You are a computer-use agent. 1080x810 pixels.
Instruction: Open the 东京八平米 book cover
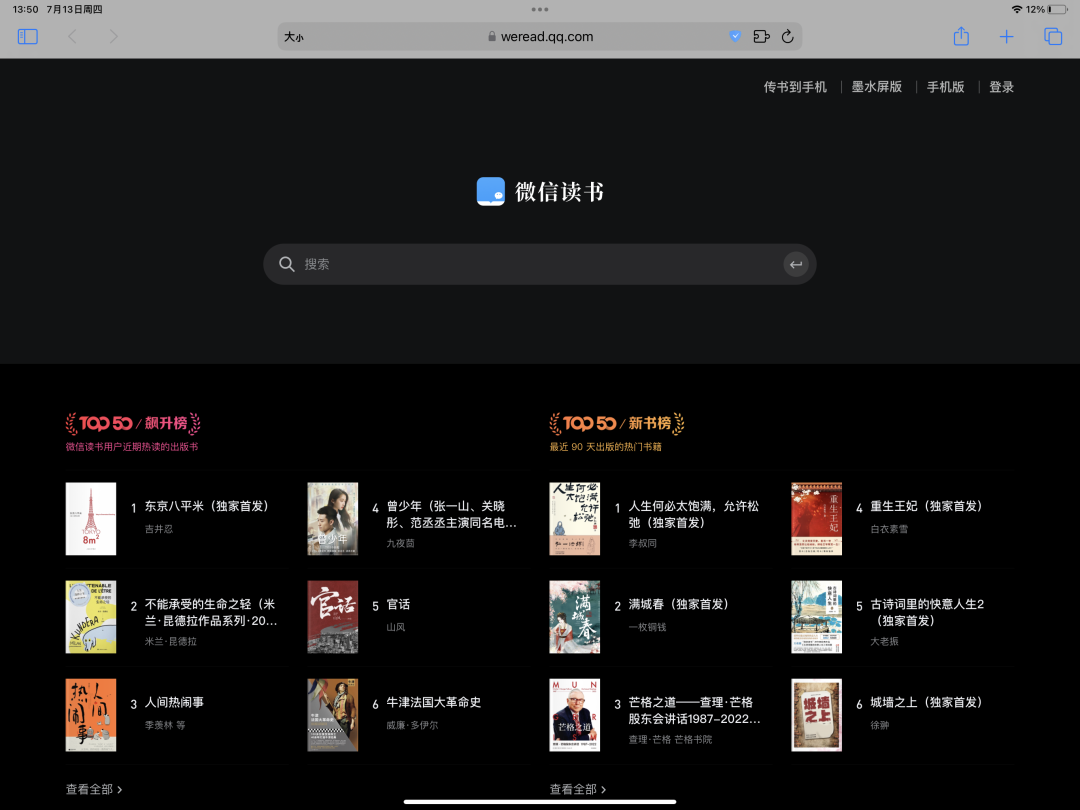point(91,519)
